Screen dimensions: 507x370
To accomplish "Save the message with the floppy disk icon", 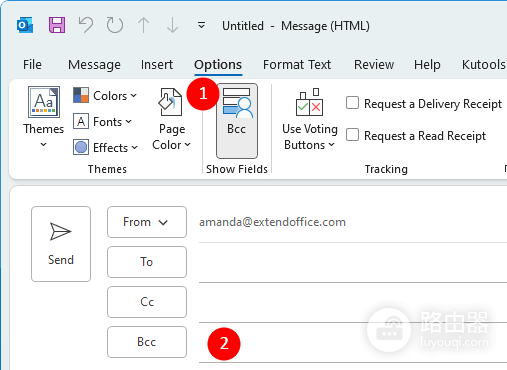I will [57, 25].
